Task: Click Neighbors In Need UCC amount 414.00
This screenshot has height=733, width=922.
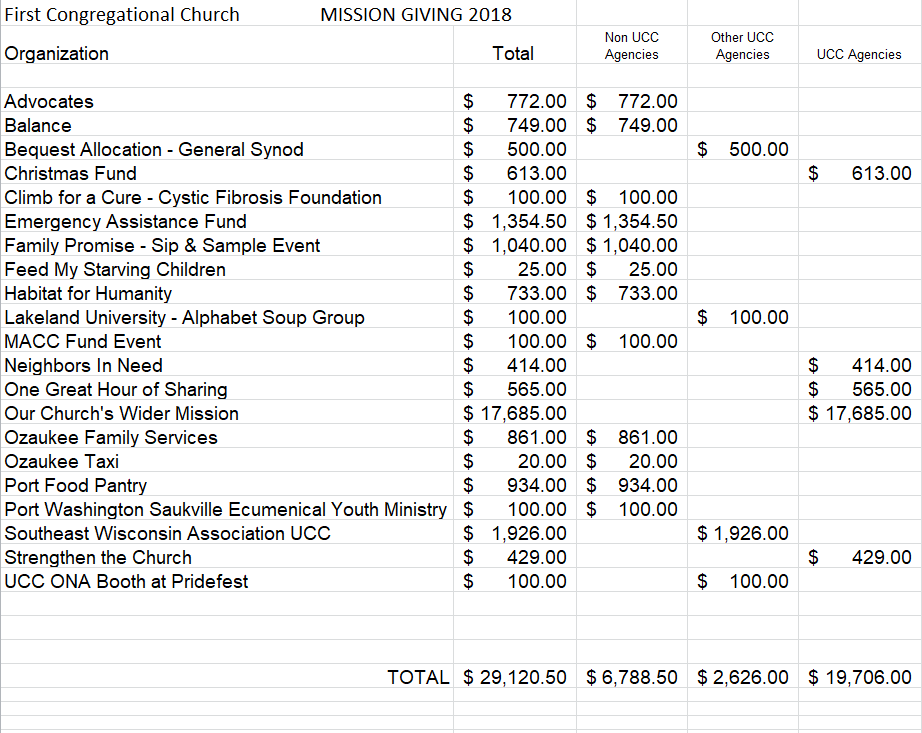Action: point(860,366)
